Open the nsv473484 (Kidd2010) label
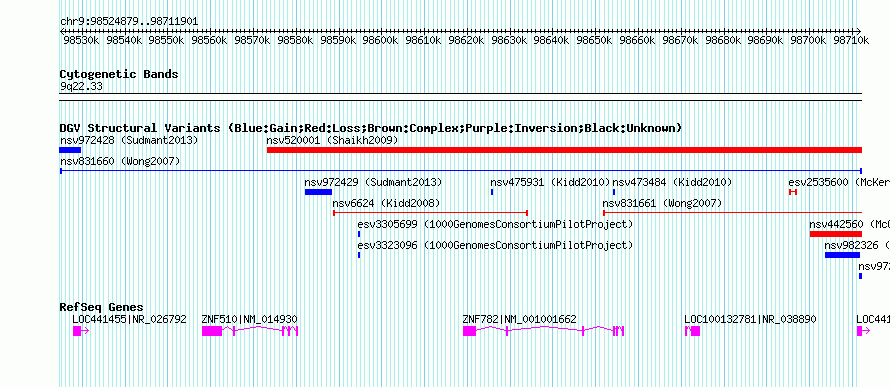The image size is (890, 387). tap(672, 183)
